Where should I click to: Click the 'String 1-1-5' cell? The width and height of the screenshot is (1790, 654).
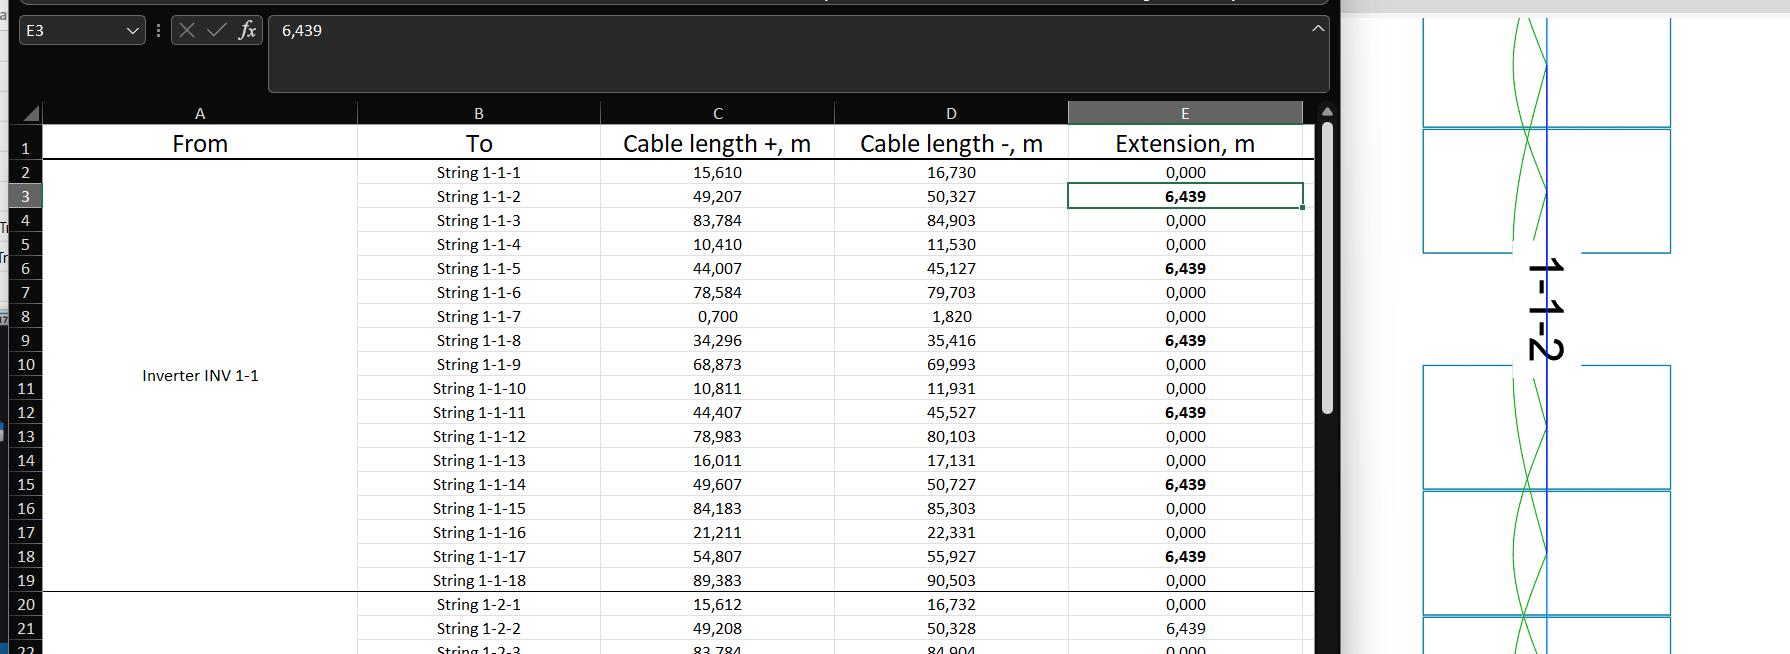[479, 268]
